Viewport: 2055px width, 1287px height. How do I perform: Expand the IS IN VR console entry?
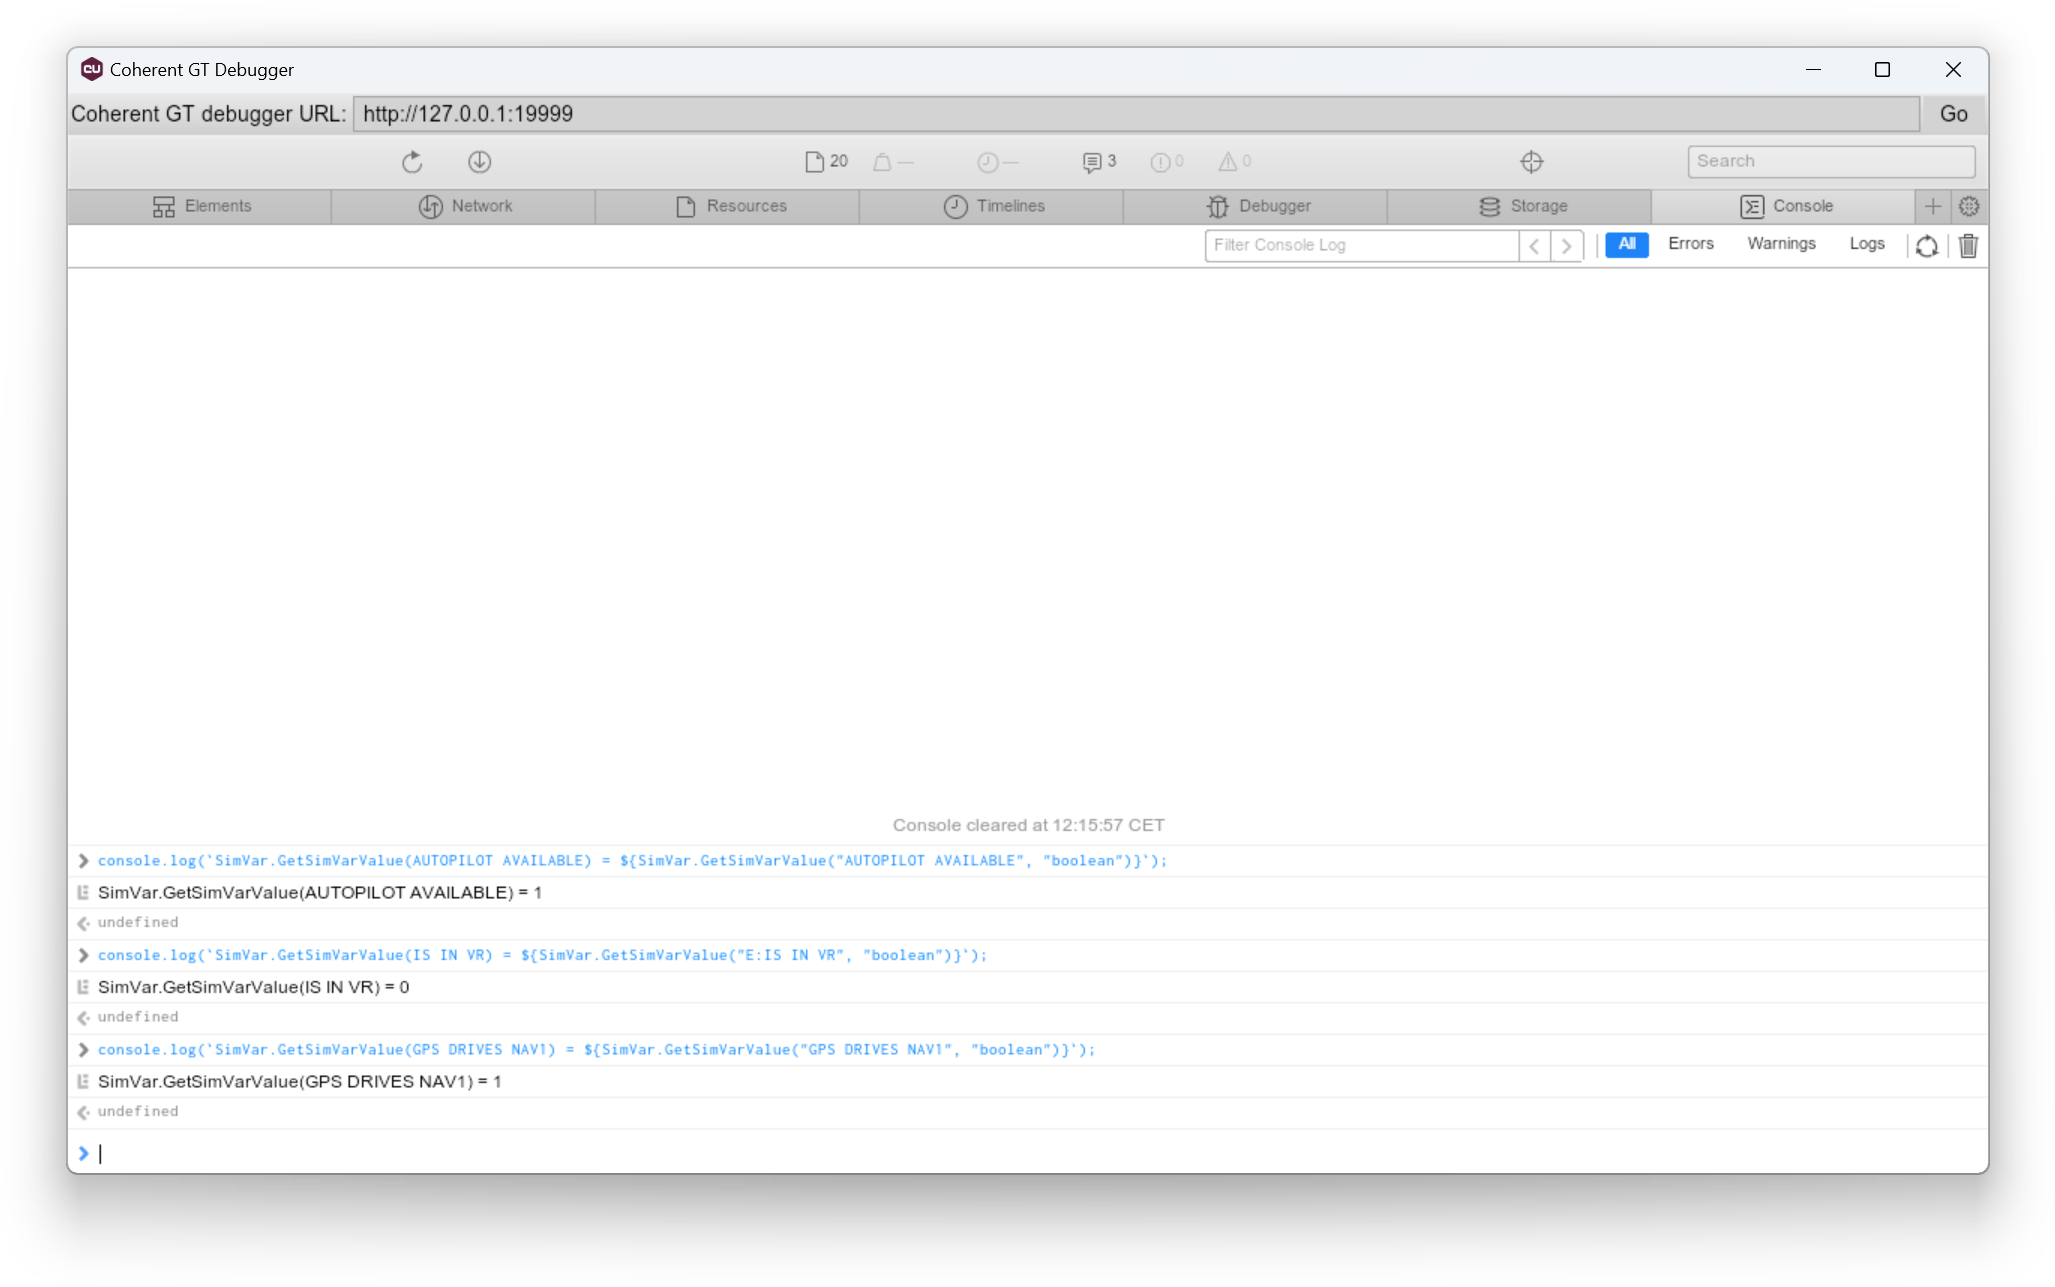tap(82, 953)
